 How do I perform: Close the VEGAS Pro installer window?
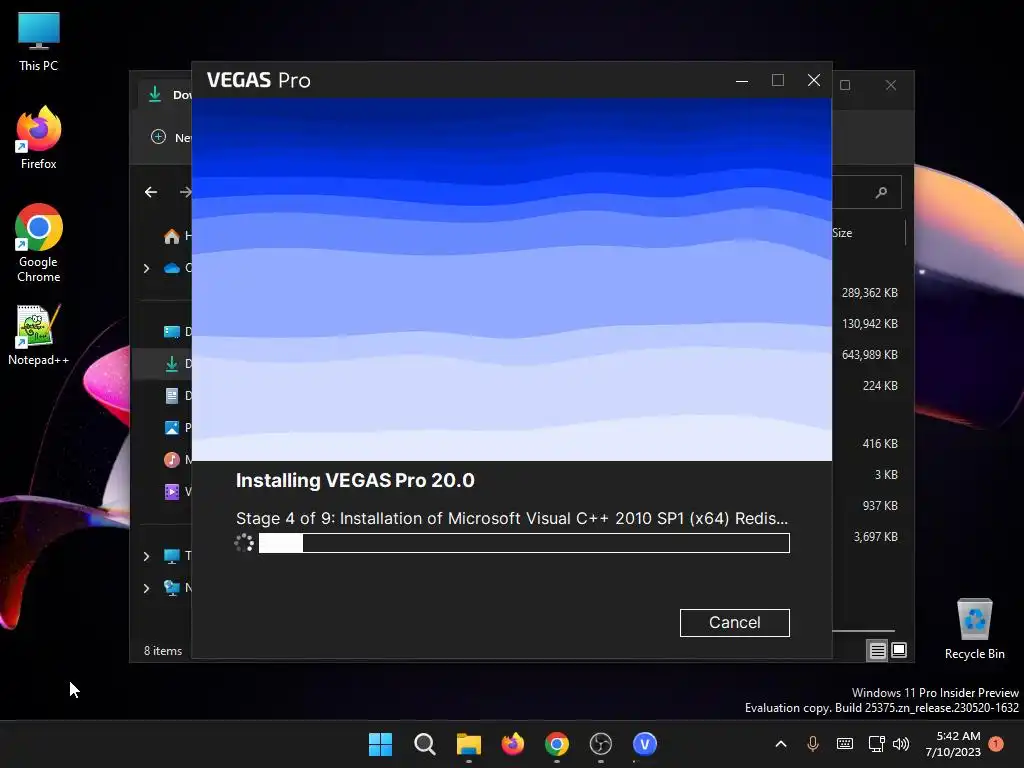click(814, 80)
